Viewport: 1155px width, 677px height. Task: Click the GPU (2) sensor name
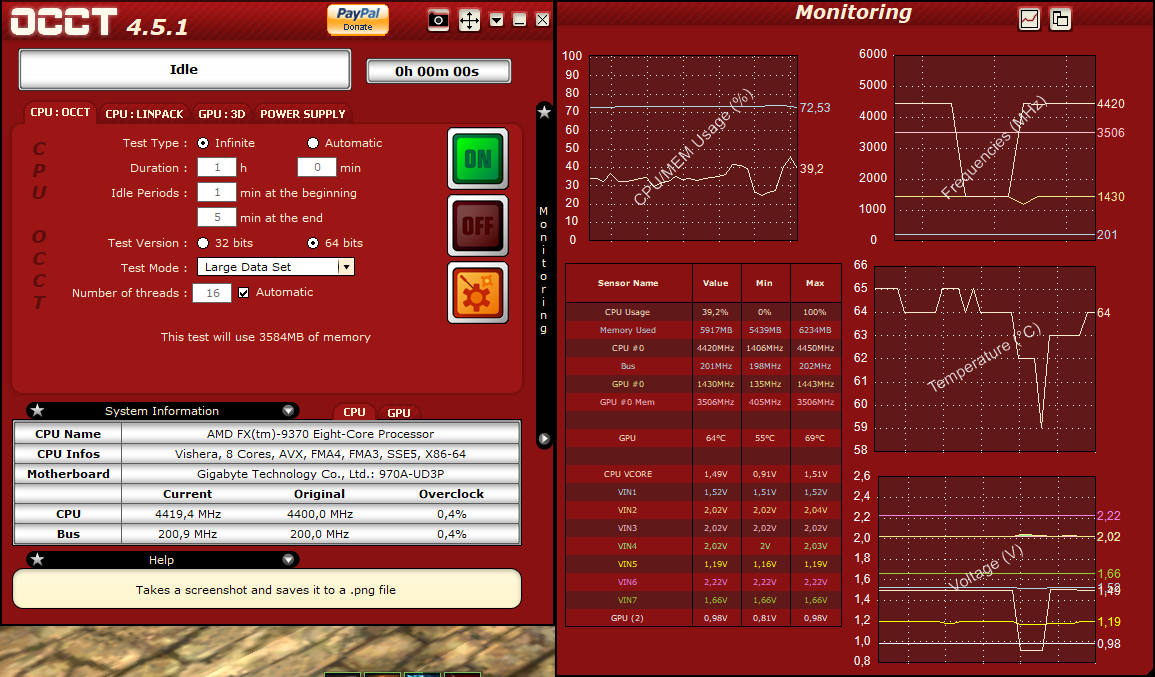coord(628,618)
